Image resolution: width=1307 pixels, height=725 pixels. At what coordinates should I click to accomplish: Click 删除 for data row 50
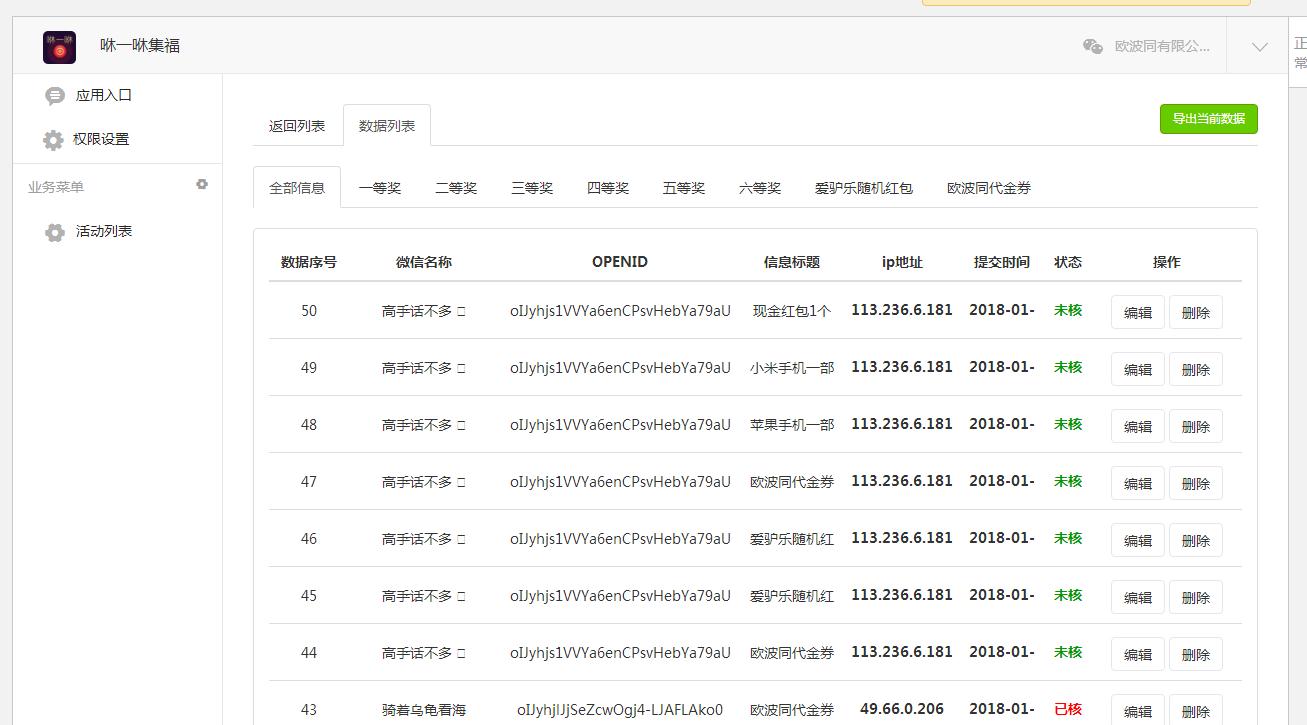pos(1196,312)
